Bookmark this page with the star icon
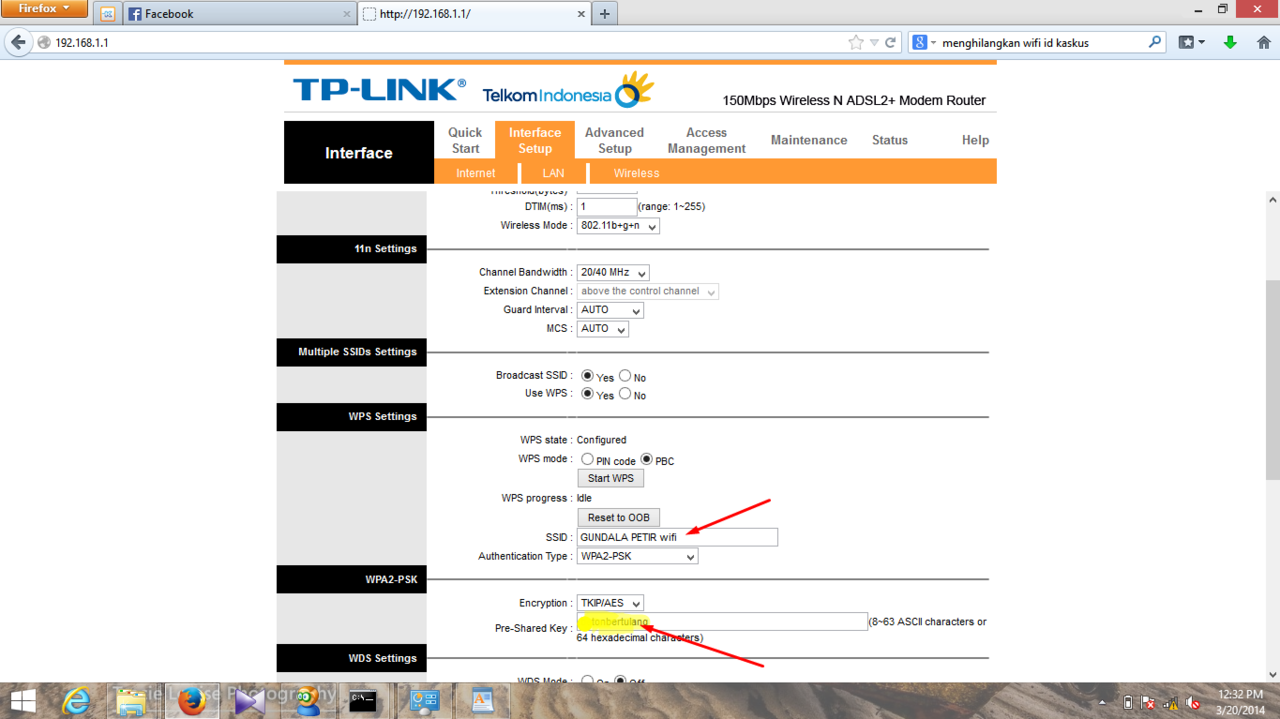Image resolution: width=1280 pixels, height=719 pixels. click(855, 43)
